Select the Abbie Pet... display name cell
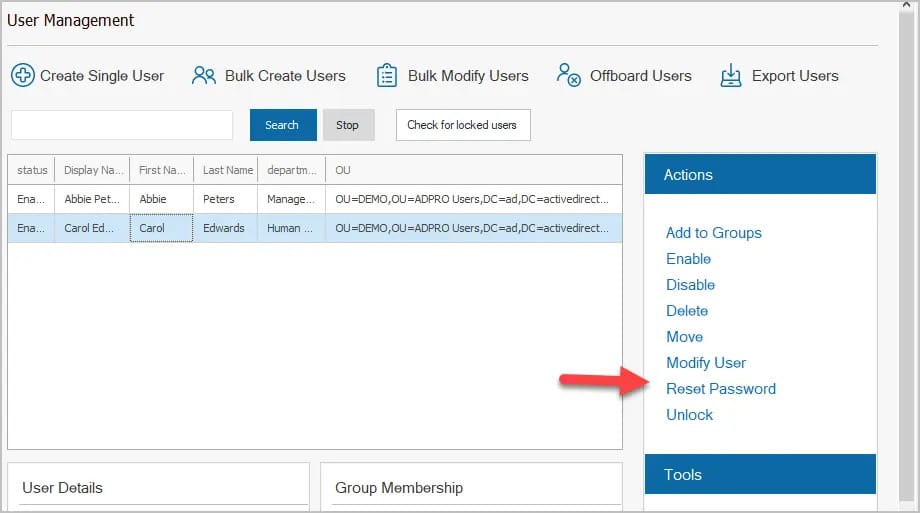The height and width of the screenshot is (513, 920). [92, 199]
